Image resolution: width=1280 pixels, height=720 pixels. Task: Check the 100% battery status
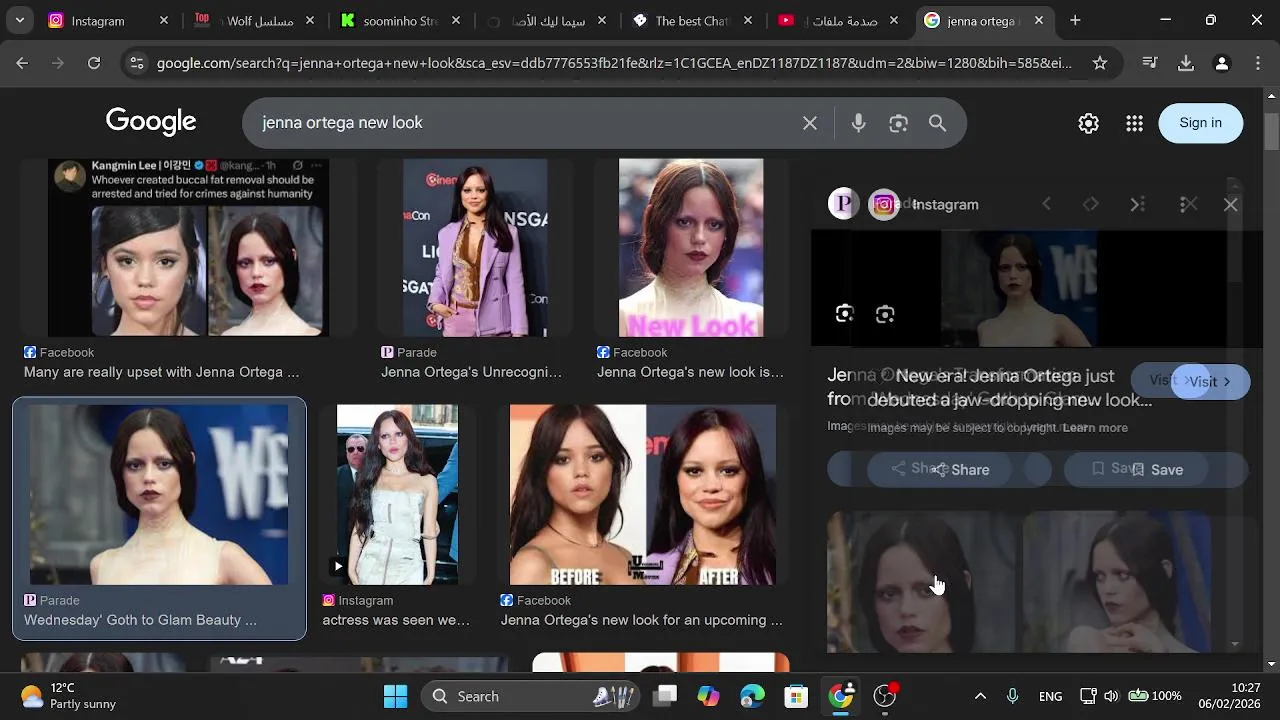1155,696
